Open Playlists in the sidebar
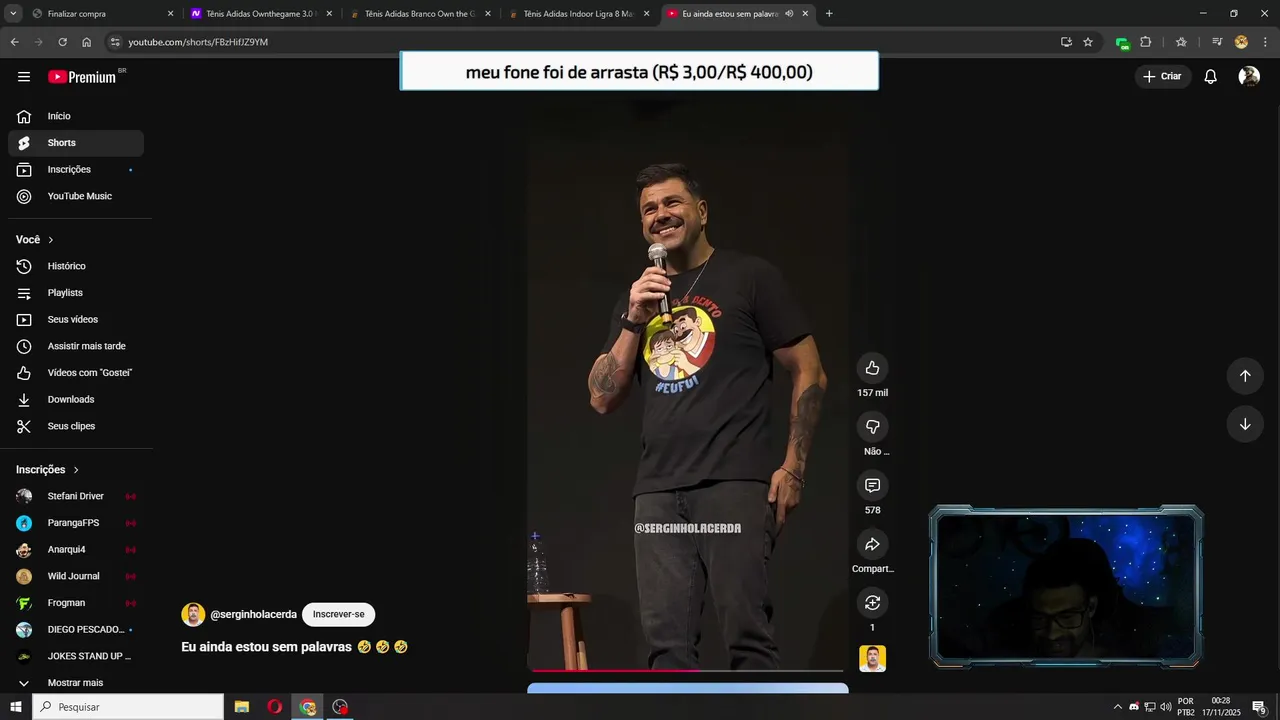This screenshot has height=720, width=1280. 76,293
